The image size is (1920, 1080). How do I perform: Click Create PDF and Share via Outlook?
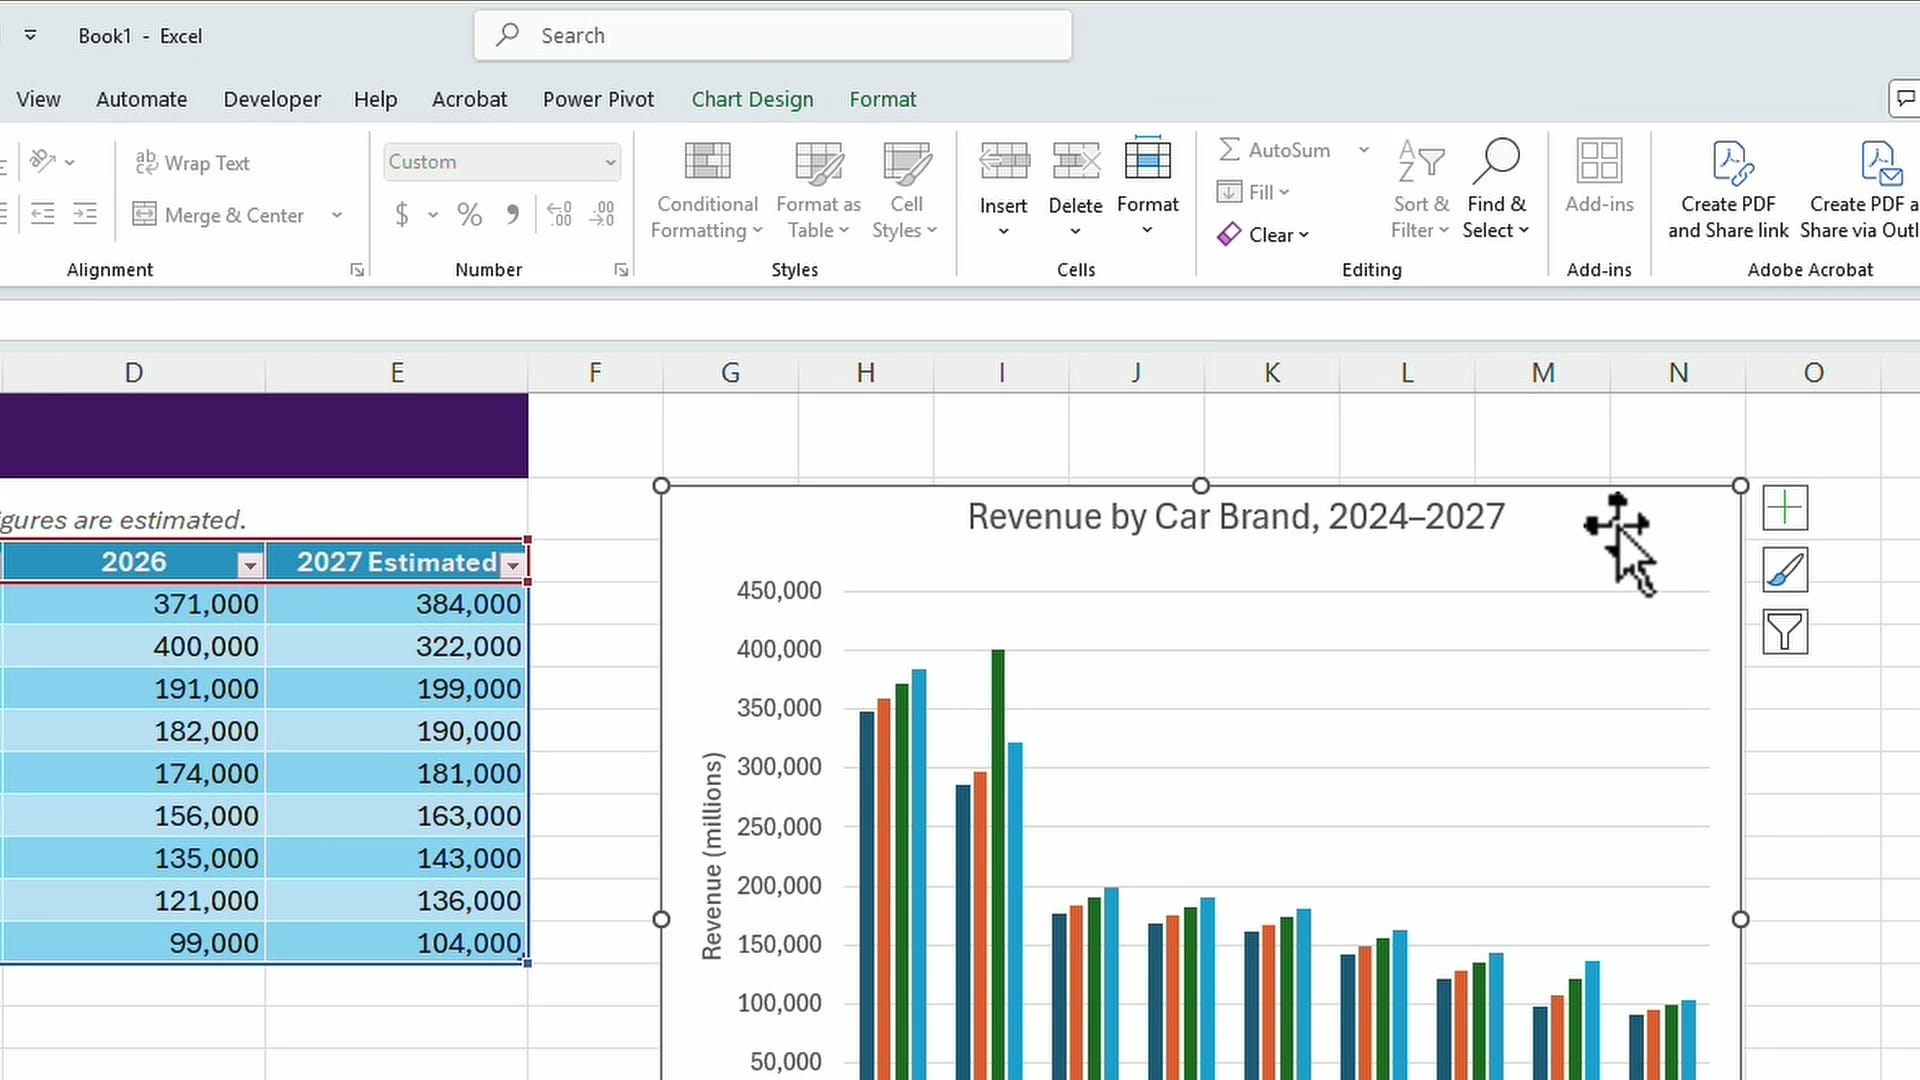pos(1860,190)
